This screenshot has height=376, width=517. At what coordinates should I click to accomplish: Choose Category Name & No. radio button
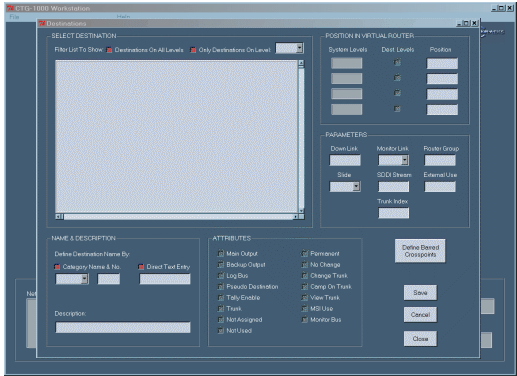(57, 267)
